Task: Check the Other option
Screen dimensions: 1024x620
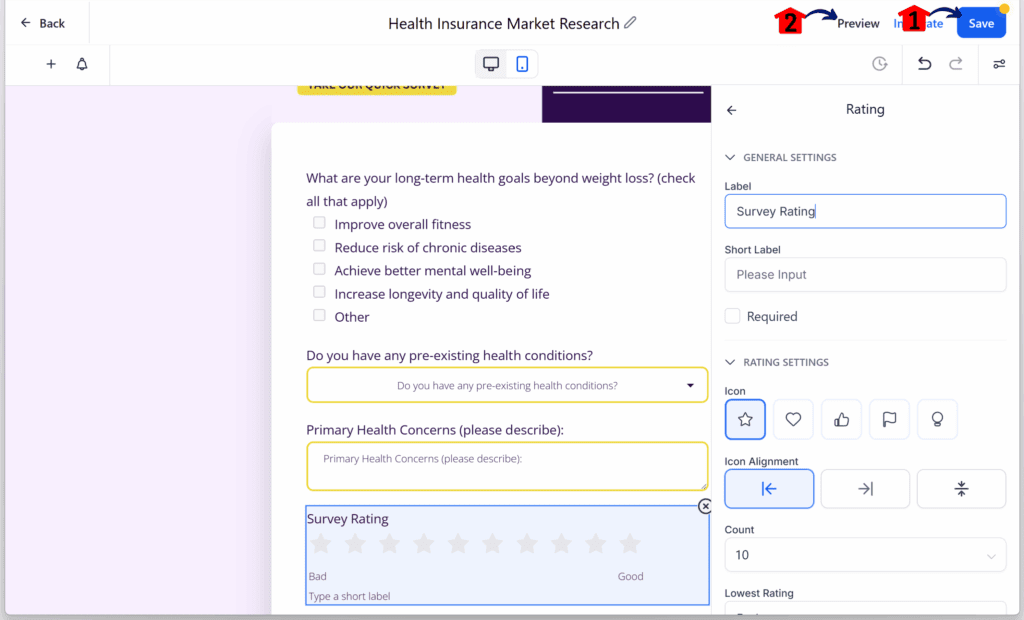Action: (319, 316)
